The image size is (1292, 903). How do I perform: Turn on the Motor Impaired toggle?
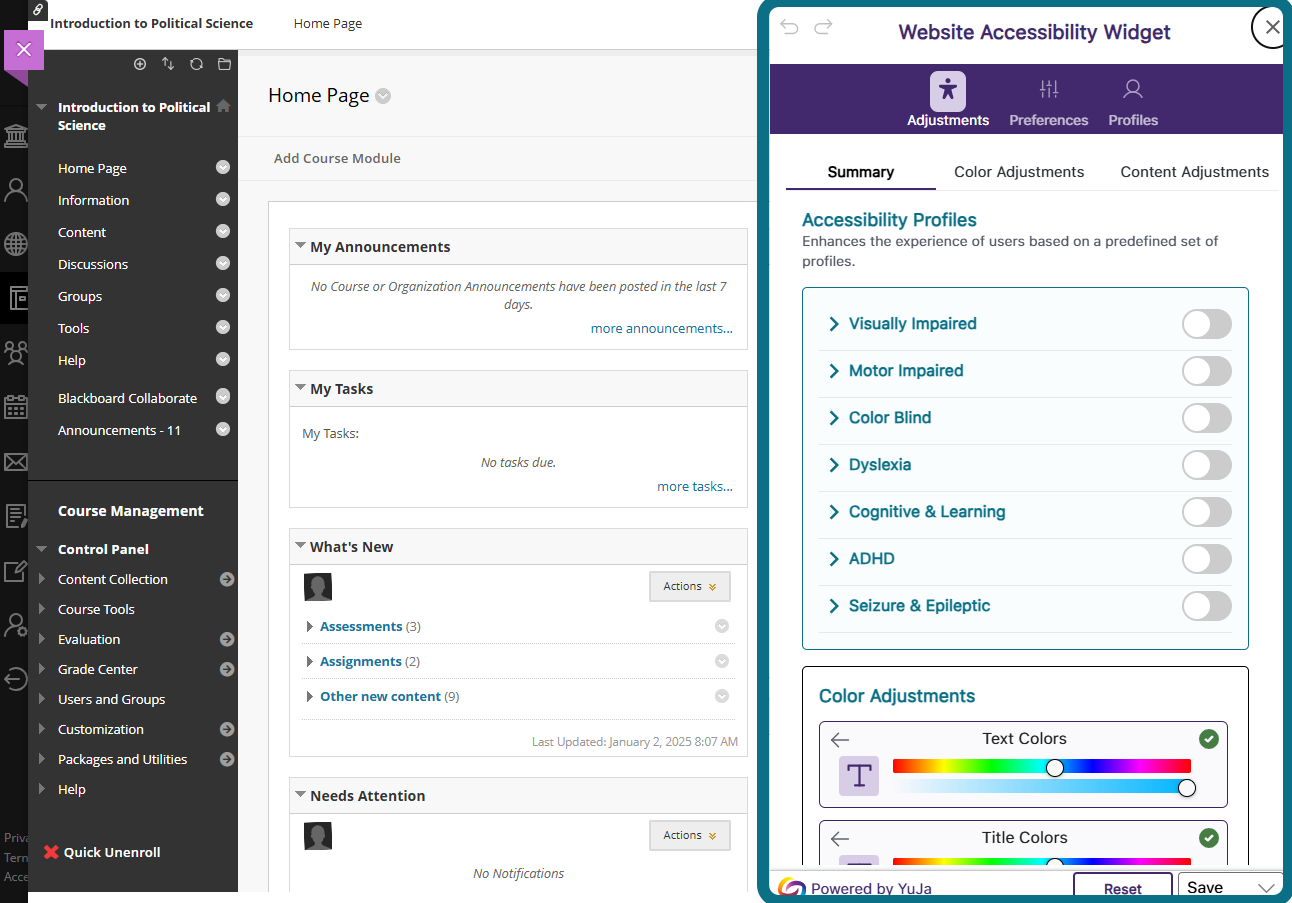pyautogui.click(x=1207, y=371)
